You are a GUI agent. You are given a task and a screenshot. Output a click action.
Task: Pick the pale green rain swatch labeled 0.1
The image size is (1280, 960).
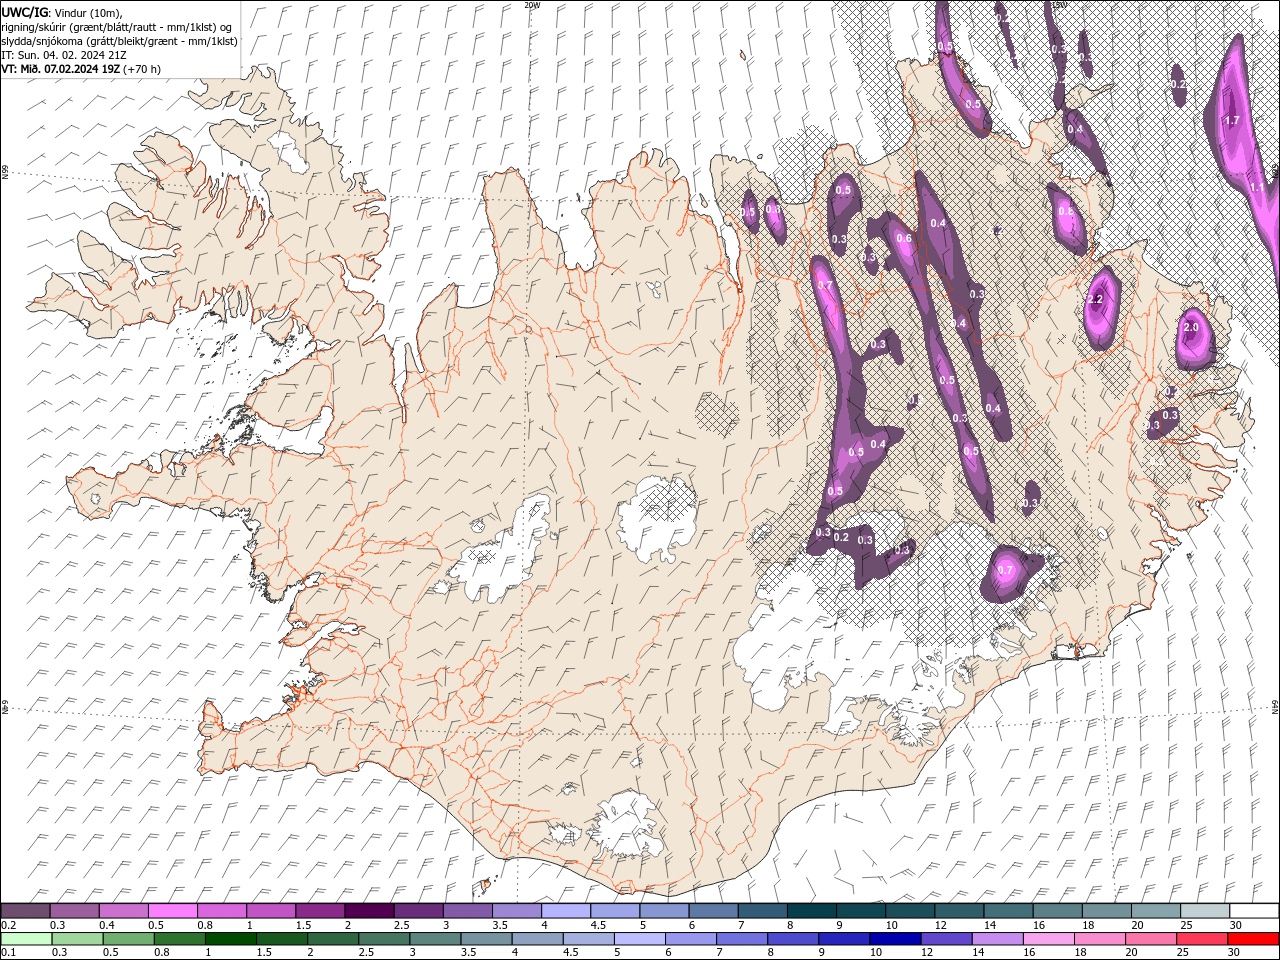26,939
